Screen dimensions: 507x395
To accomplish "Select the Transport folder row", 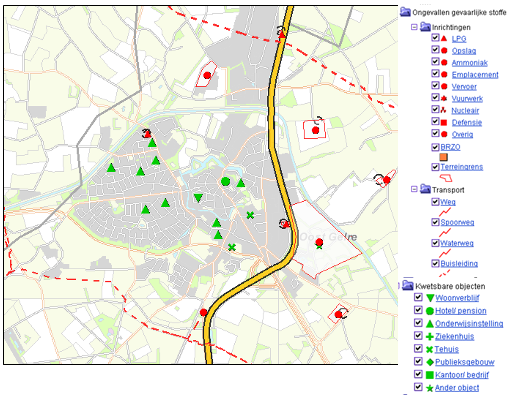I will (442, 190).
